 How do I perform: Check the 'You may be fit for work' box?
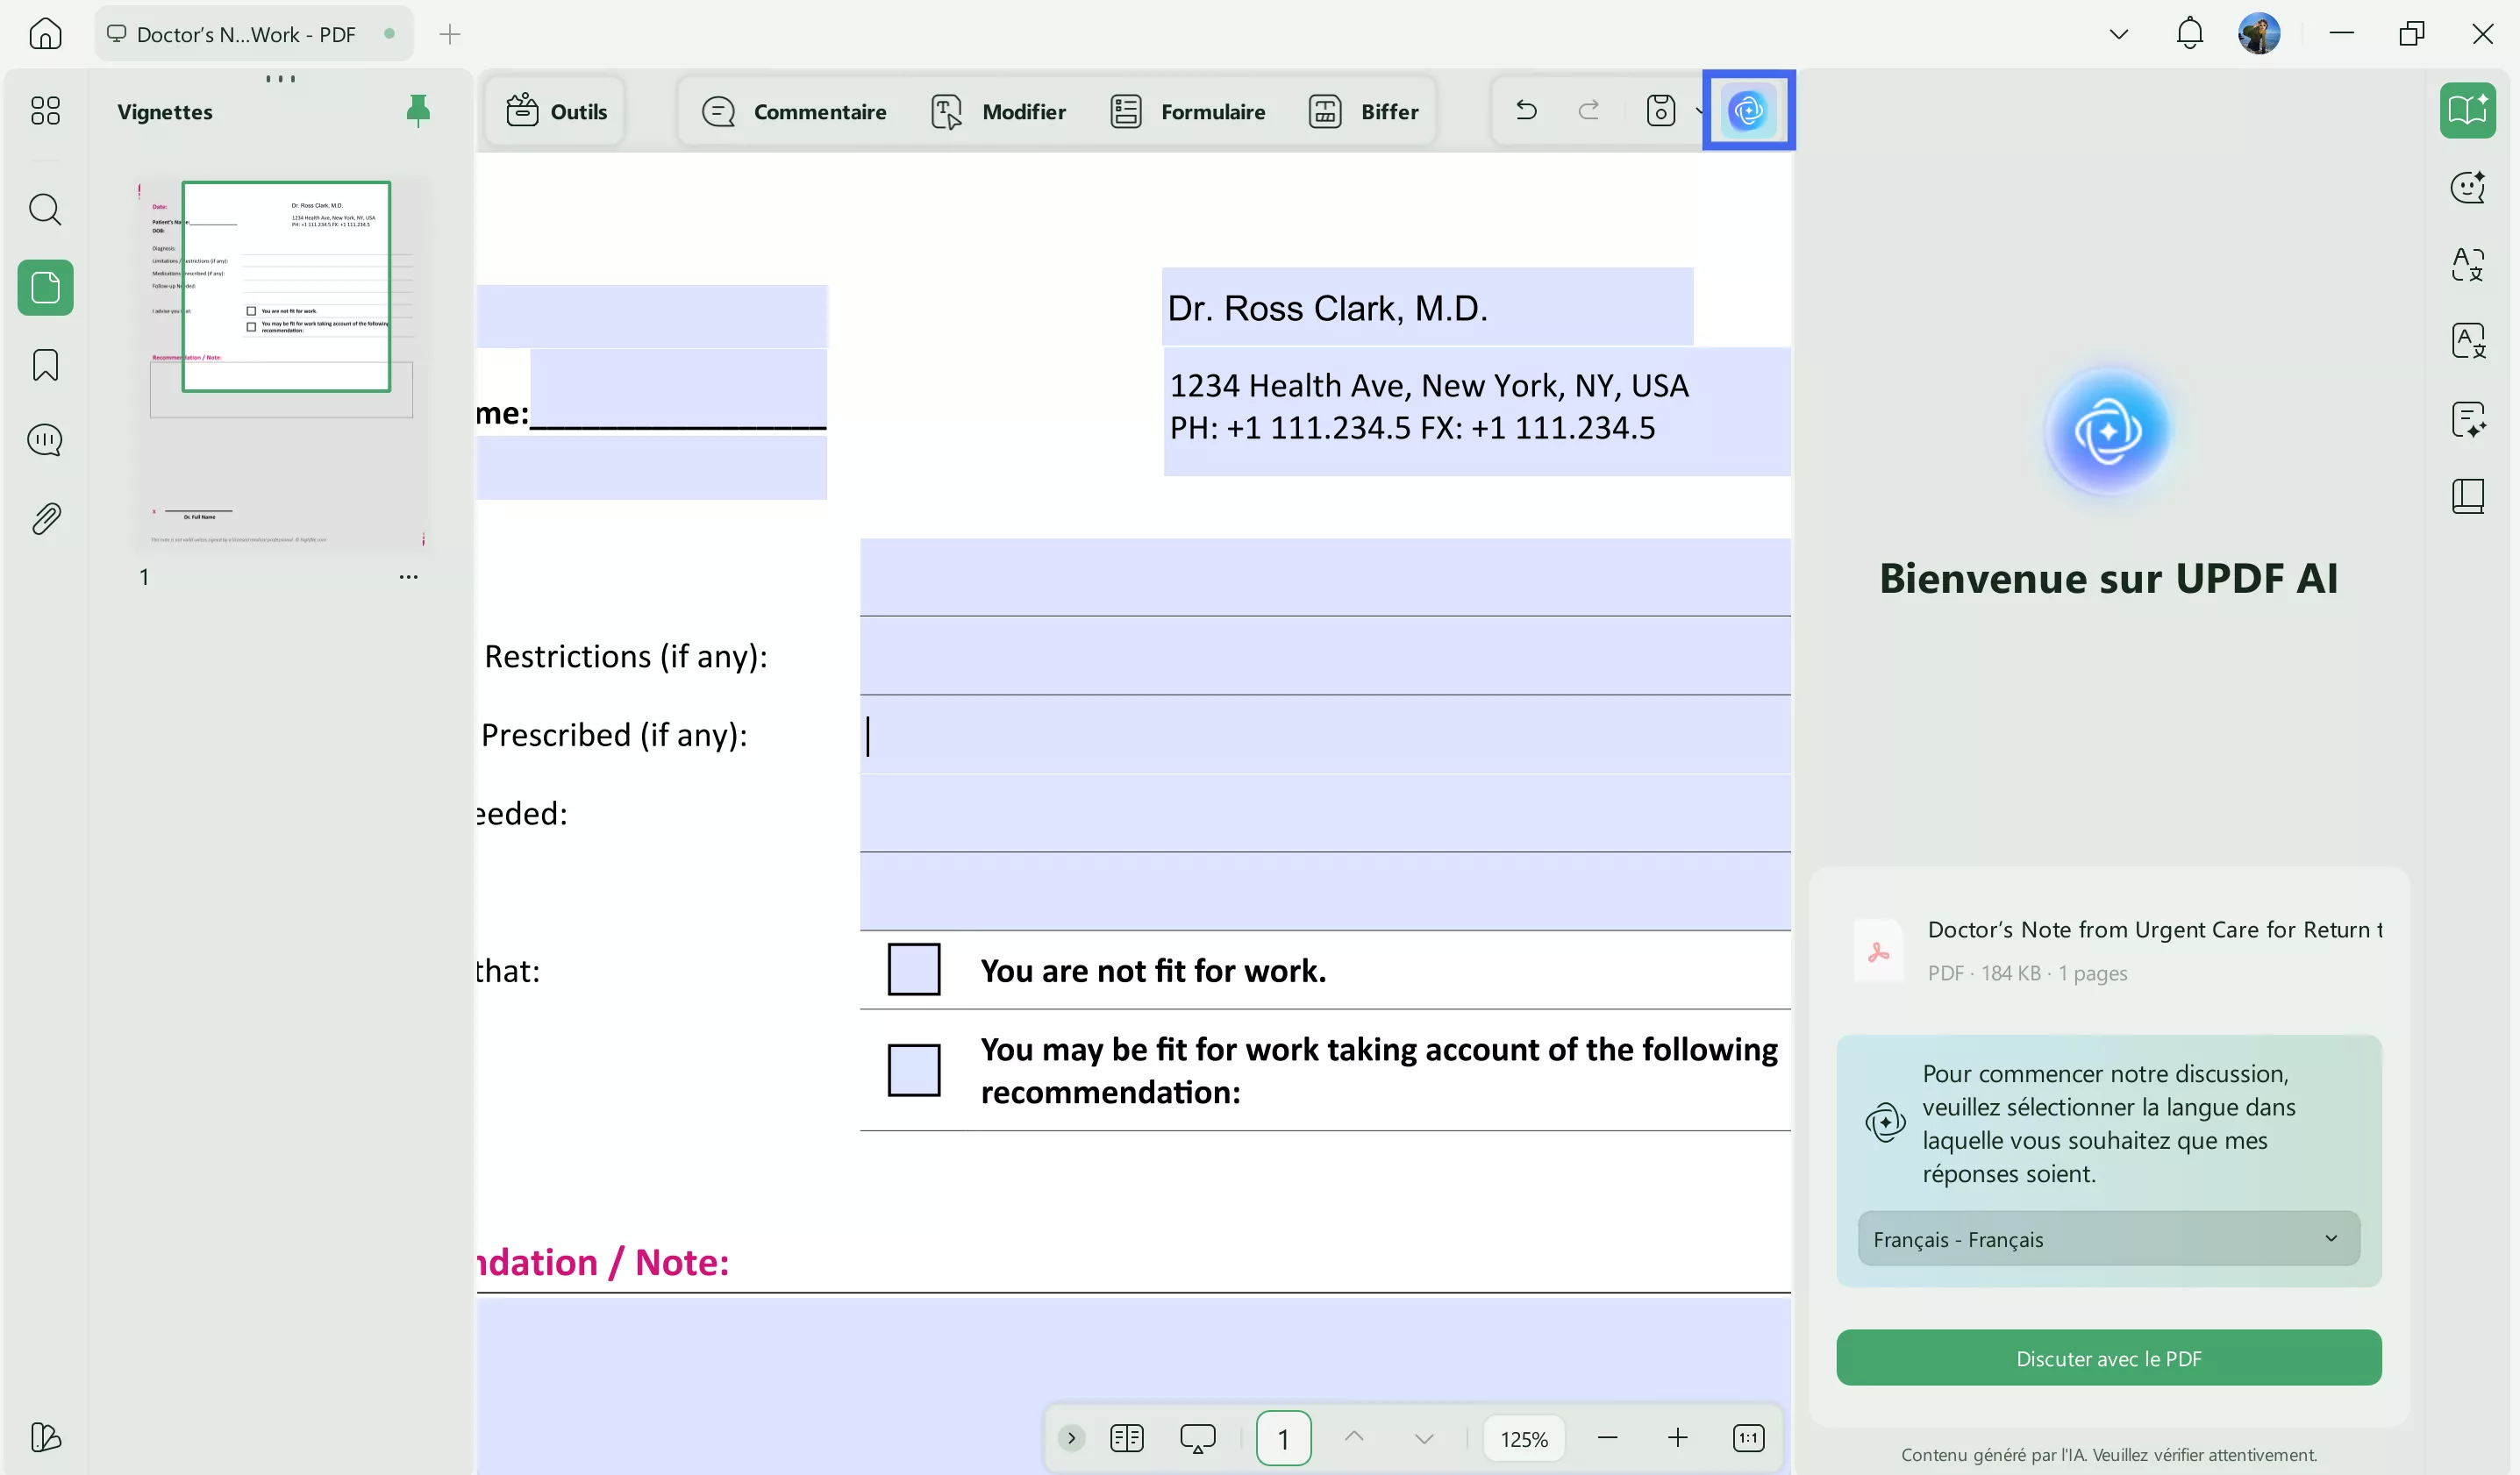tap(913, 1070)
